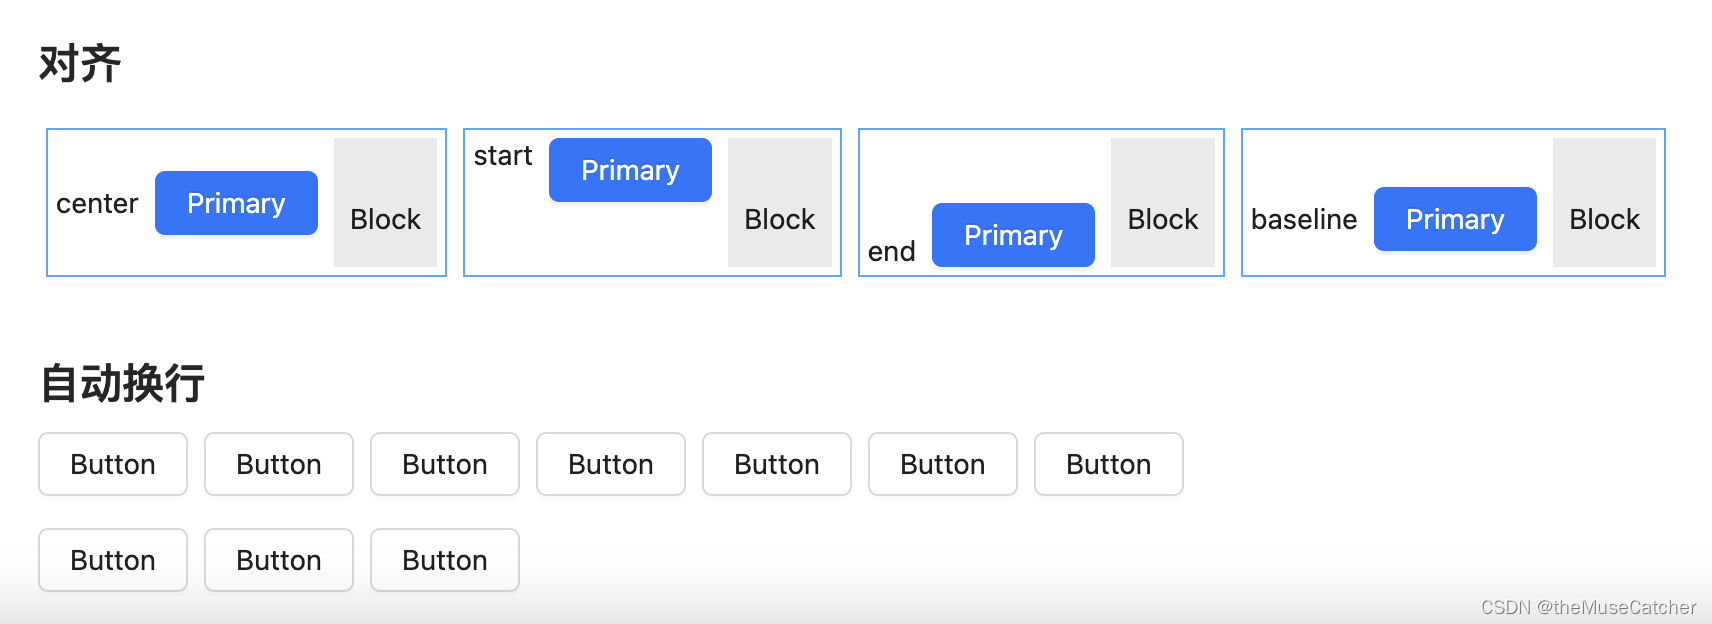Click the "baseline" text label
Image resolution: width=1712 pixels, height=624 pixels.
coord(1304,219)
